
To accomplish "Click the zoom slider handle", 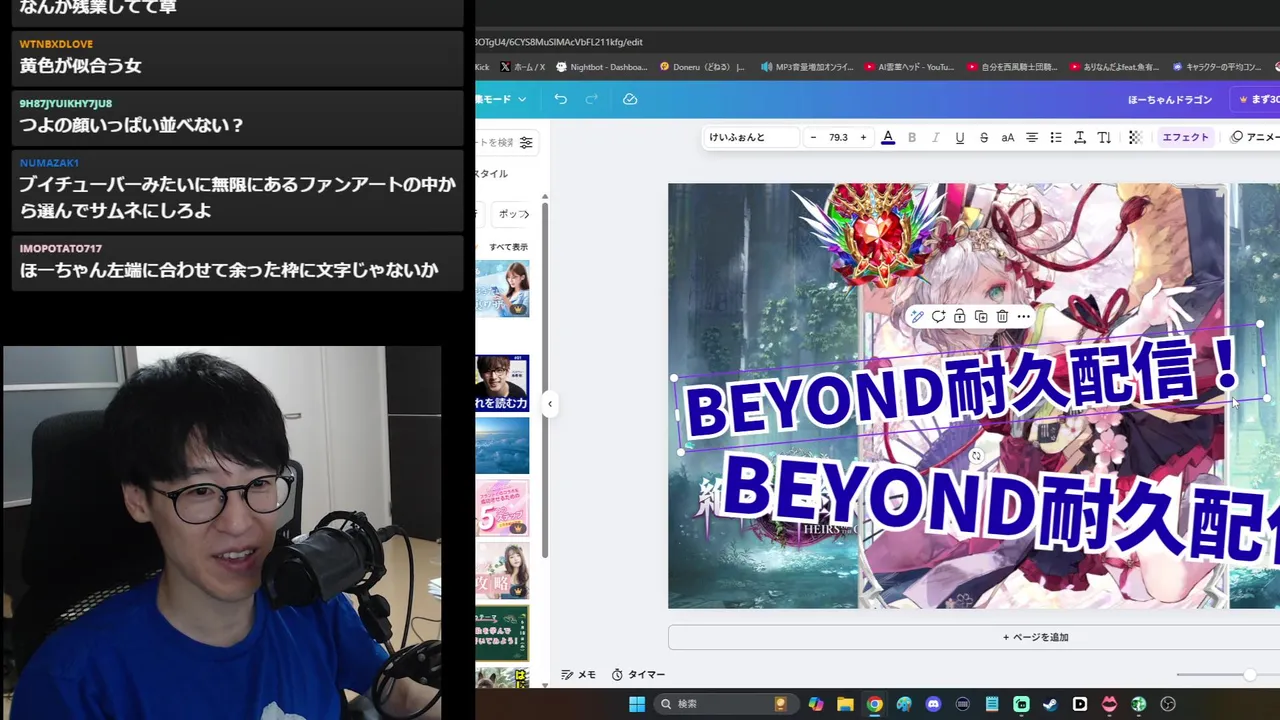I will (1249, 675).
